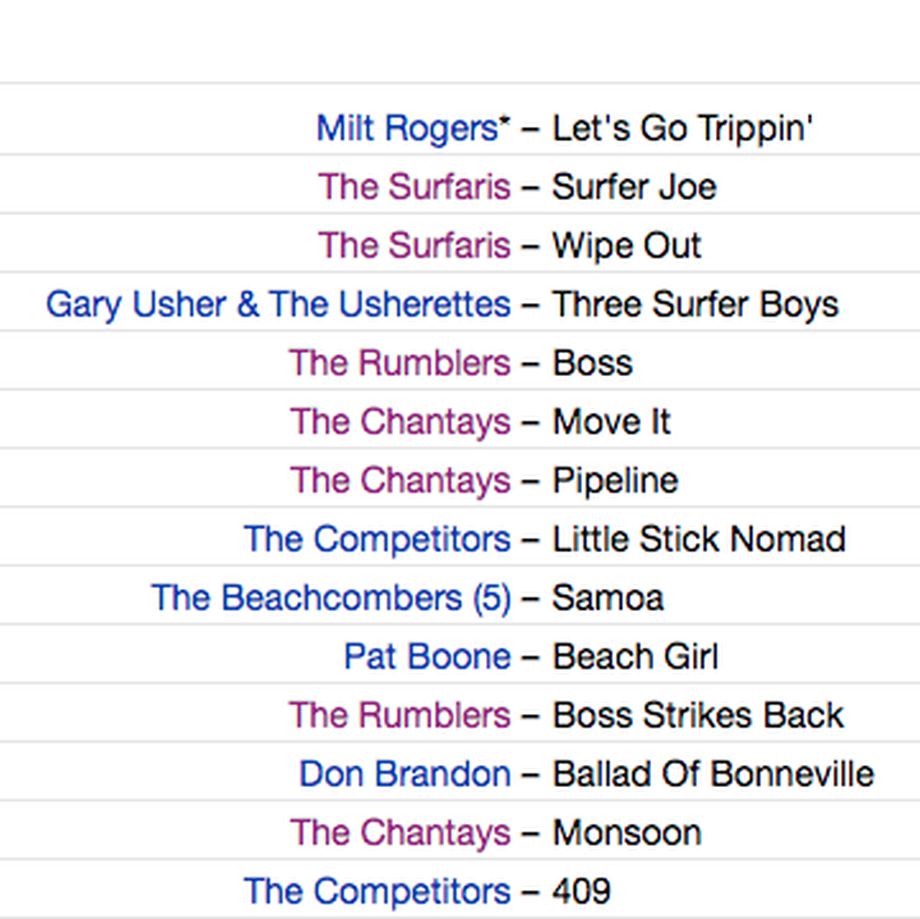Open The Rumblers link next to Boss
Image resolution: width=920 pixels, height=919 pixels.
pyautogui.click(x=400, y=363)
